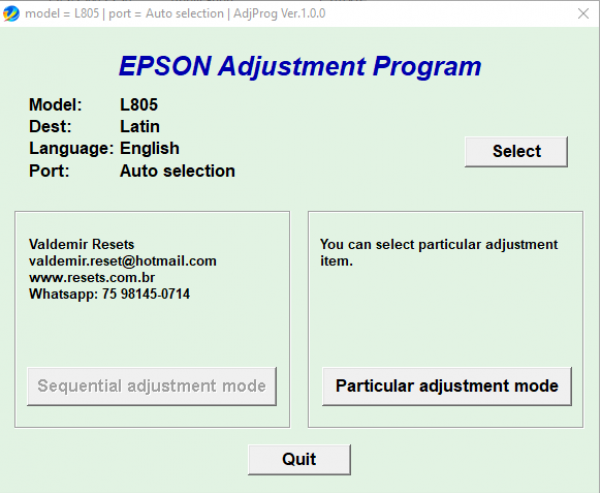
Task: Click the Port: label
Action: 49,171
